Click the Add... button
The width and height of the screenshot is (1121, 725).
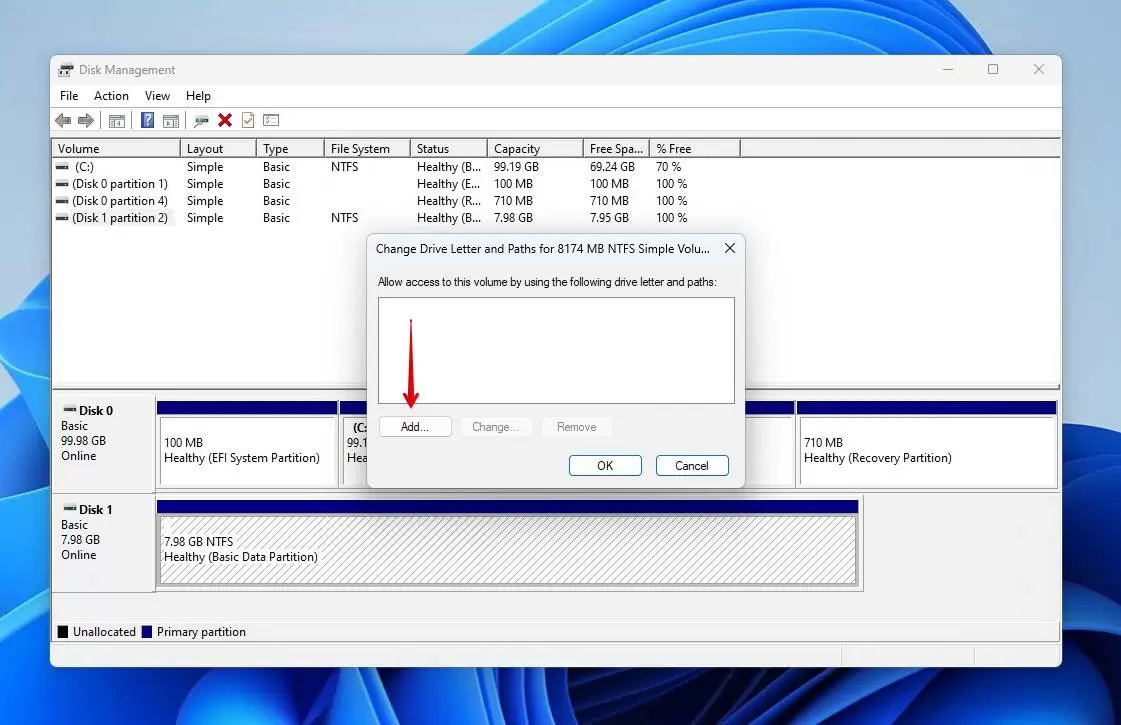415,427
